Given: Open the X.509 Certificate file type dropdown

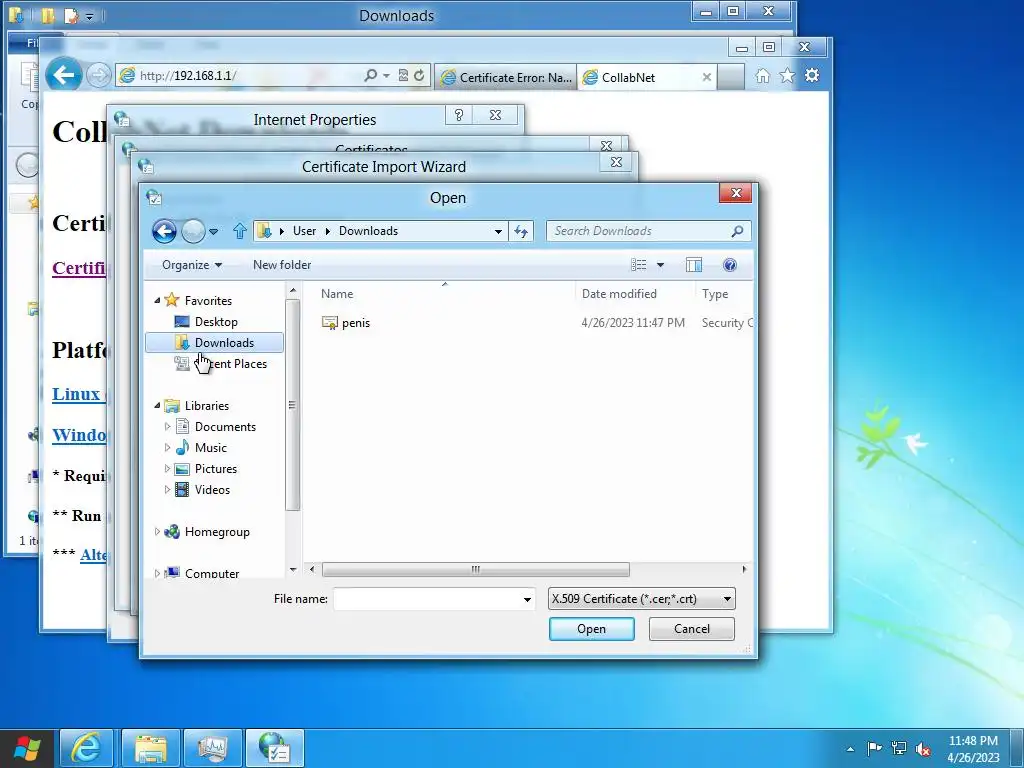Looking at the screenshot, I should 642,599.
